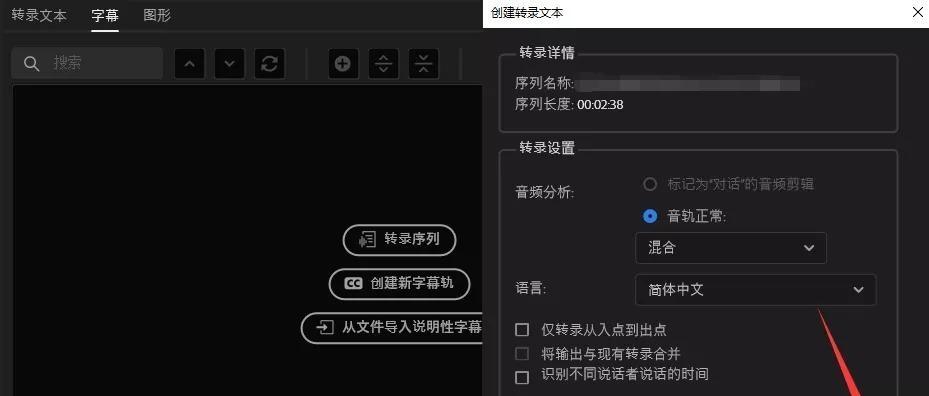Split the caption segment icon

tap(383, 63)
